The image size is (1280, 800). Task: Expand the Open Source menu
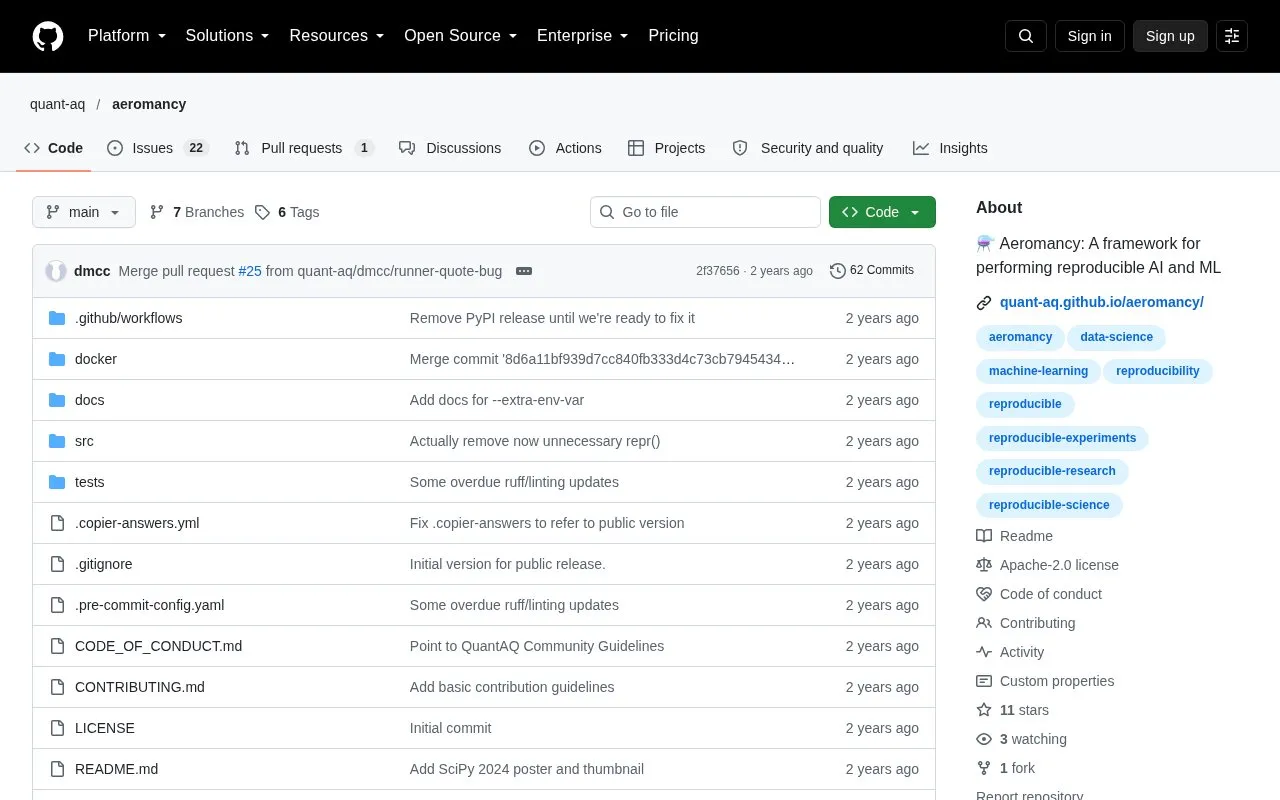461,36
